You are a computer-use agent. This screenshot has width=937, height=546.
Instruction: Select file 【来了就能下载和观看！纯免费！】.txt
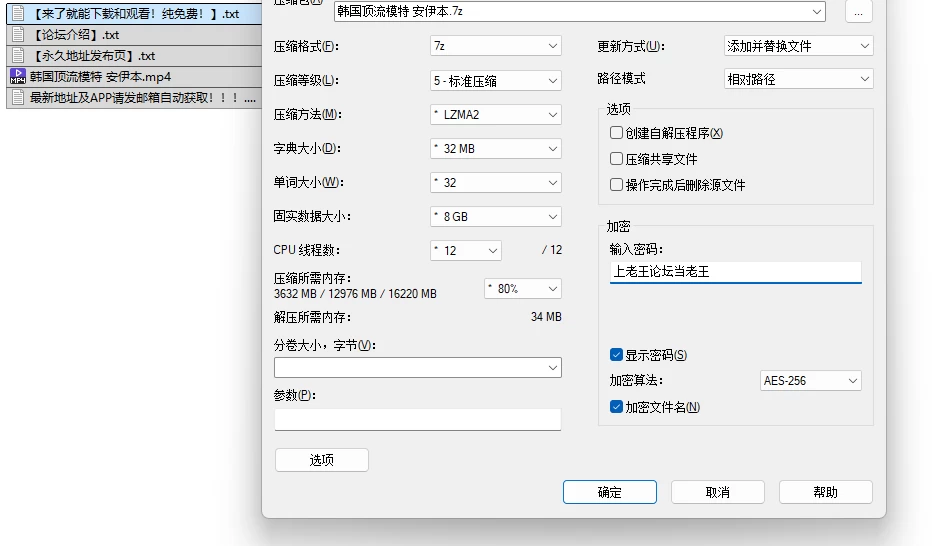click(134, 13)
